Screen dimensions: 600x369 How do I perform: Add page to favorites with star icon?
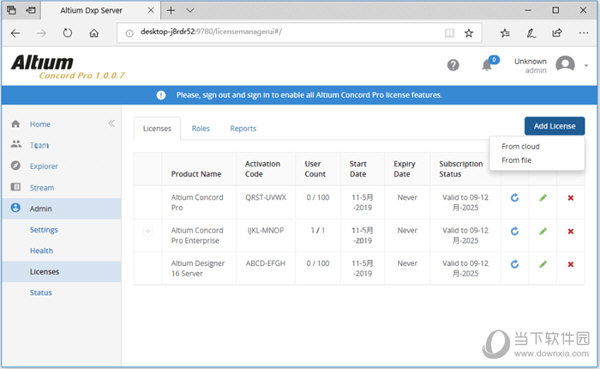[x=469, y=33]
